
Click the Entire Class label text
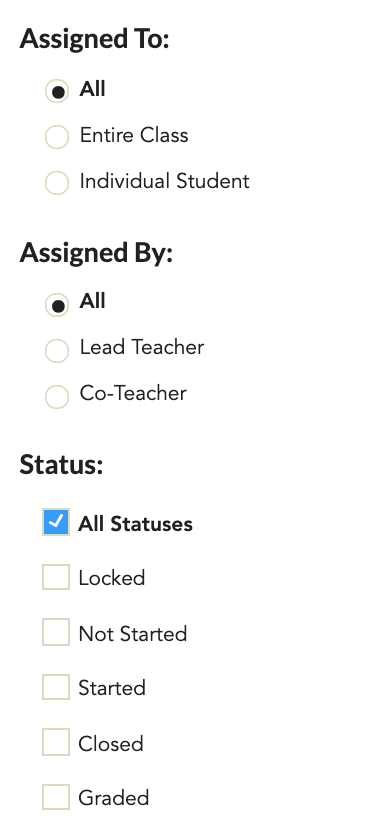coord(134,135)
